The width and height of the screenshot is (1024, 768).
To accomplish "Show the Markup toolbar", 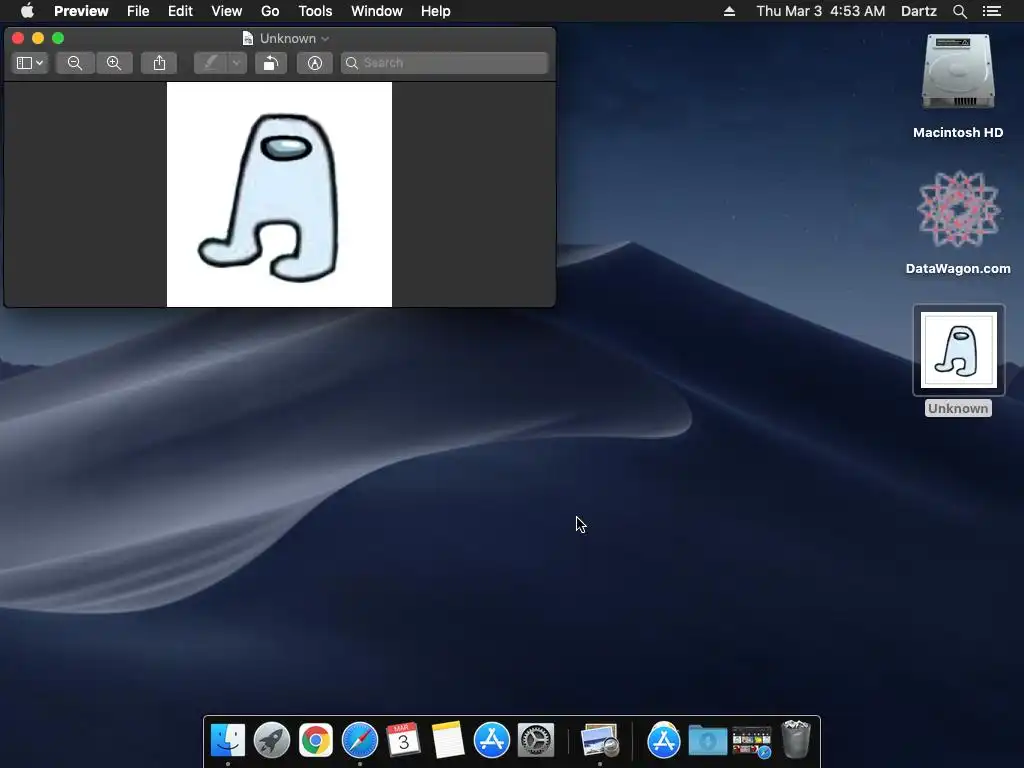I will point(315,63).
